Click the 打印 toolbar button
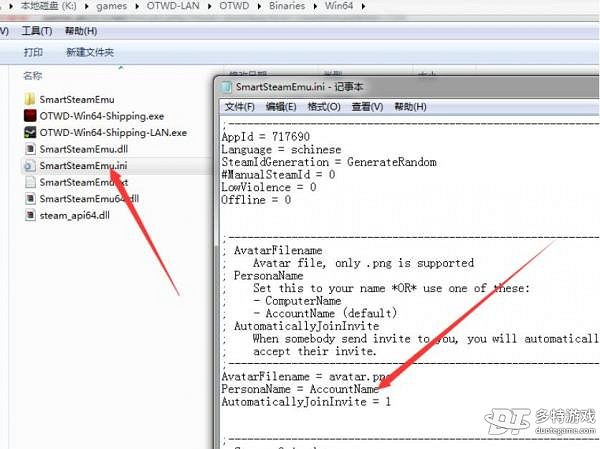 [33, 51]
